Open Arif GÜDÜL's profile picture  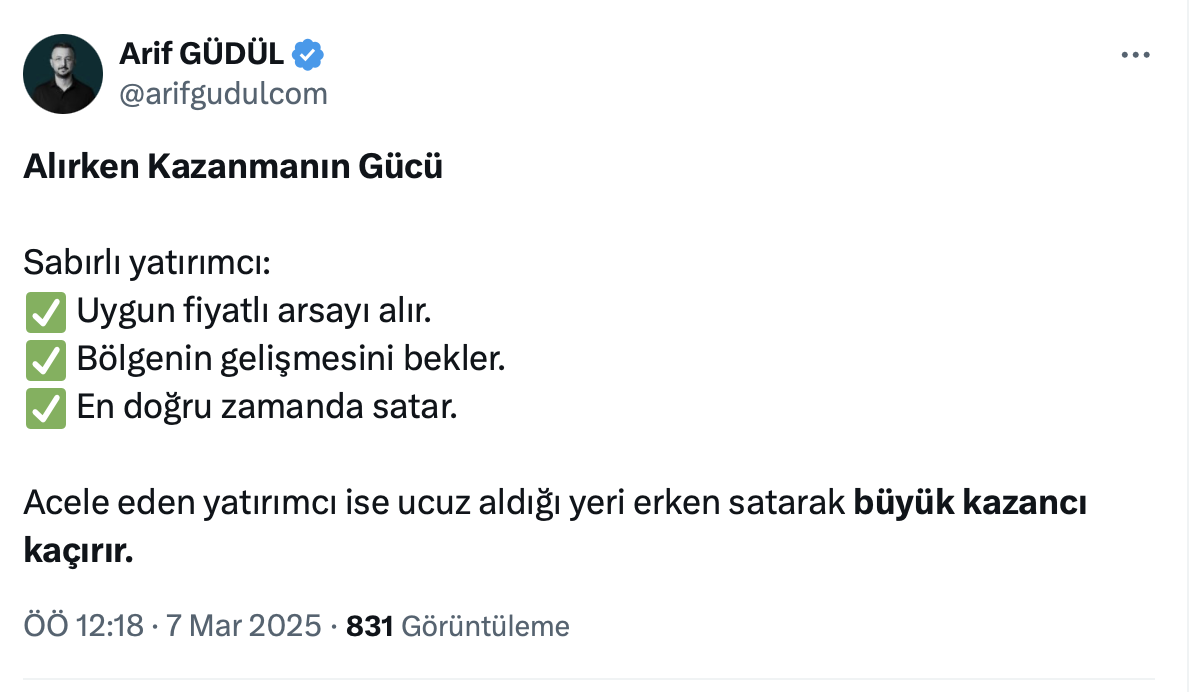63,73
